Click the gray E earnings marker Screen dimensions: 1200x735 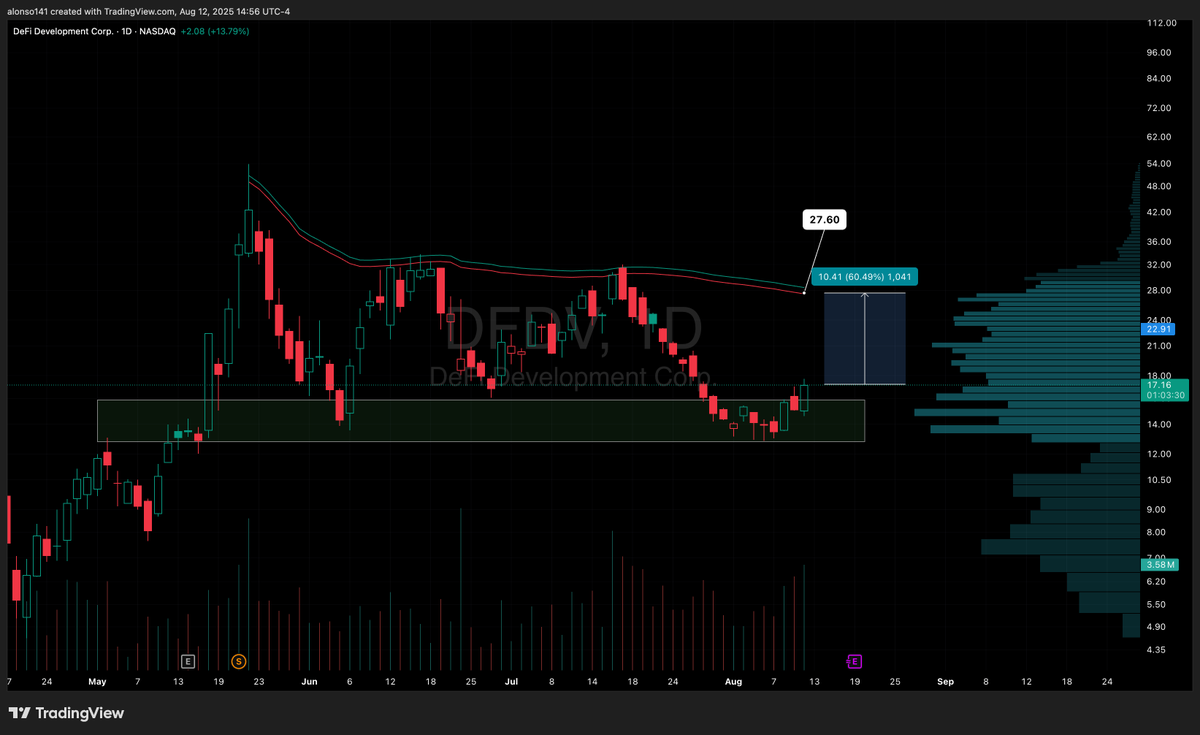(187, 661)
